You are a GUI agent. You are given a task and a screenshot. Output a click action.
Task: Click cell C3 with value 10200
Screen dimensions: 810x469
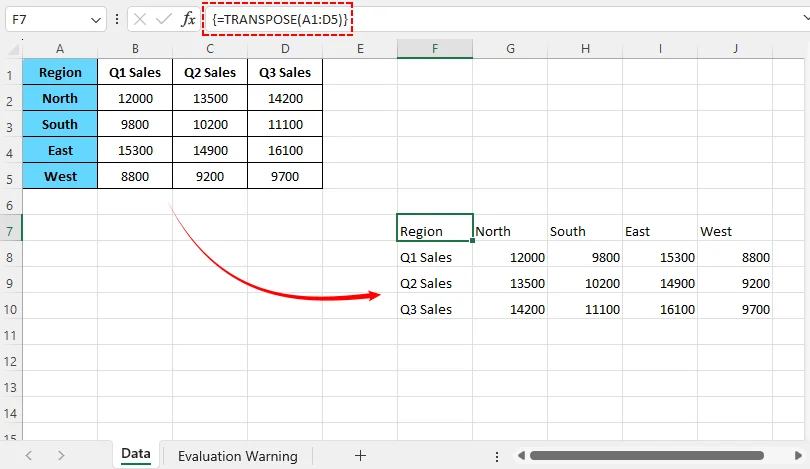point(210,124)
